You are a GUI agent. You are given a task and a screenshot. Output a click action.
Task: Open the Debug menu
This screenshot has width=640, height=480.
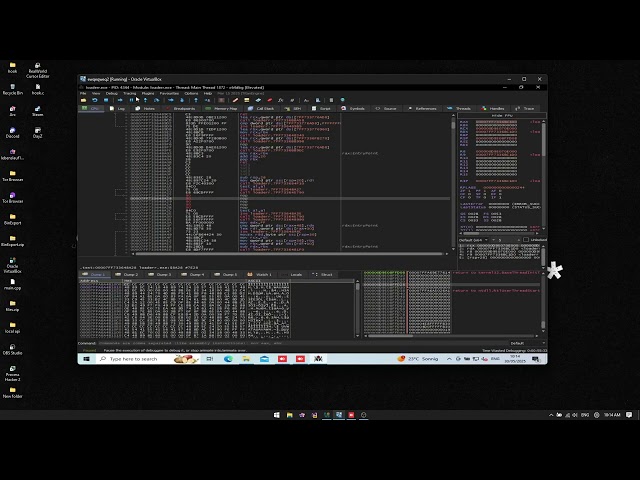(x=111, y=93)
